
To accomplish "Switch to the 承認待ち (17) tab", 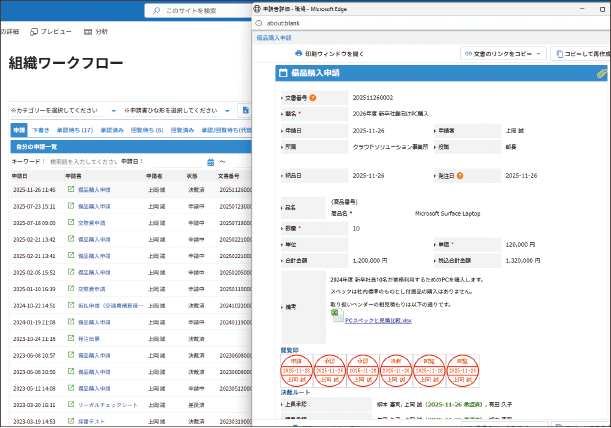I will [x=74, y=130].
